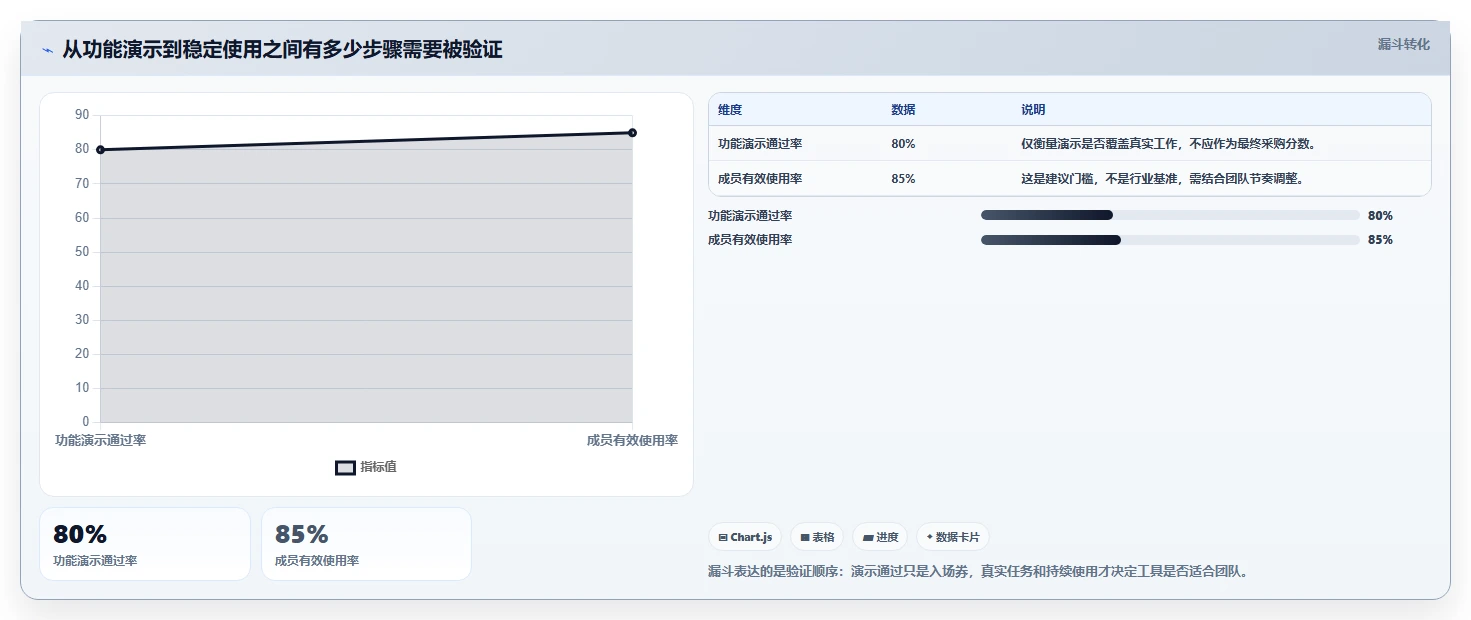The image size is (1471, 620).
Task: Click the y-axis tick 40
Action: click(x=82, y=286)
